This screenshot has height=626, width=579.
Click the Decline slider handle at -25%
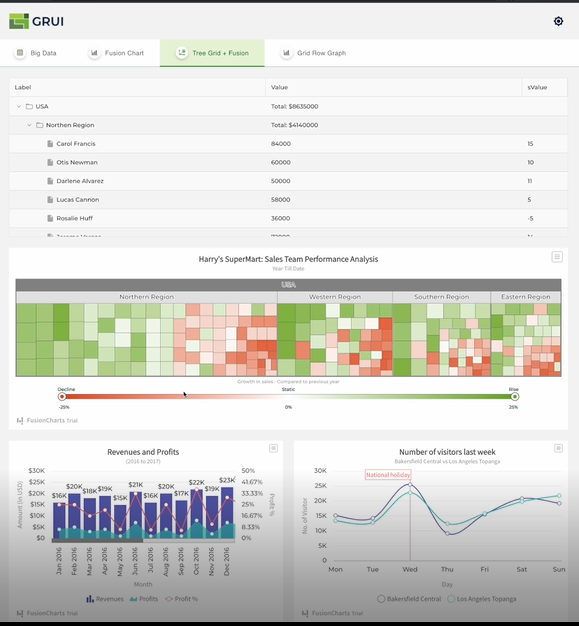click(62, 396)
